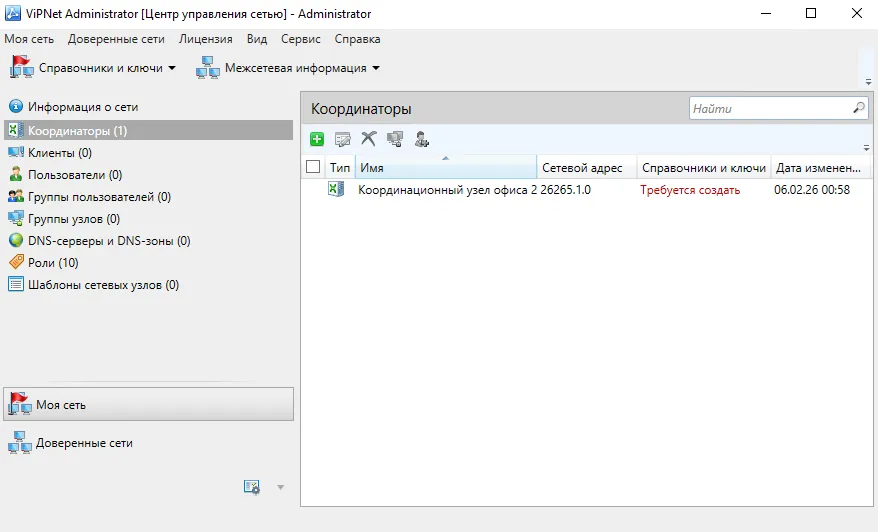Click the Delete coordinator scissors icon
The image size is (878, 532).
pyautogui.click(x=368, y=138)
